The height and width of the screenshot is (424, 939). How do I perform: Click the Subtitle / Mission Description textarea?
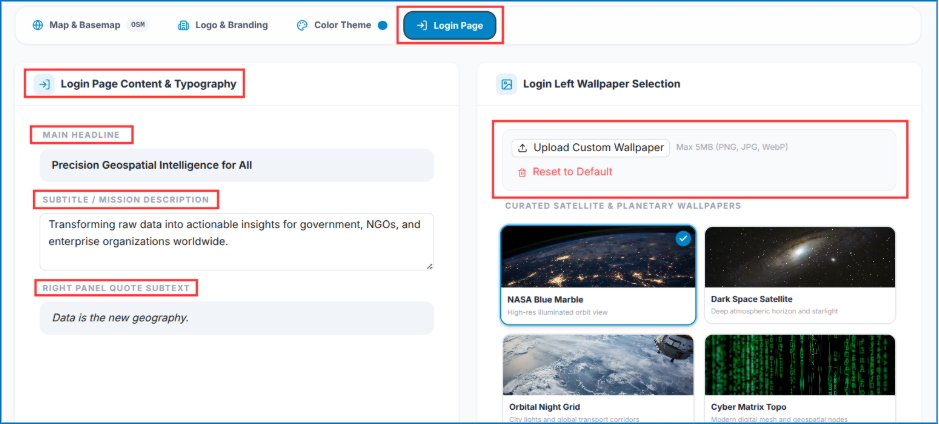coord(237,241)
